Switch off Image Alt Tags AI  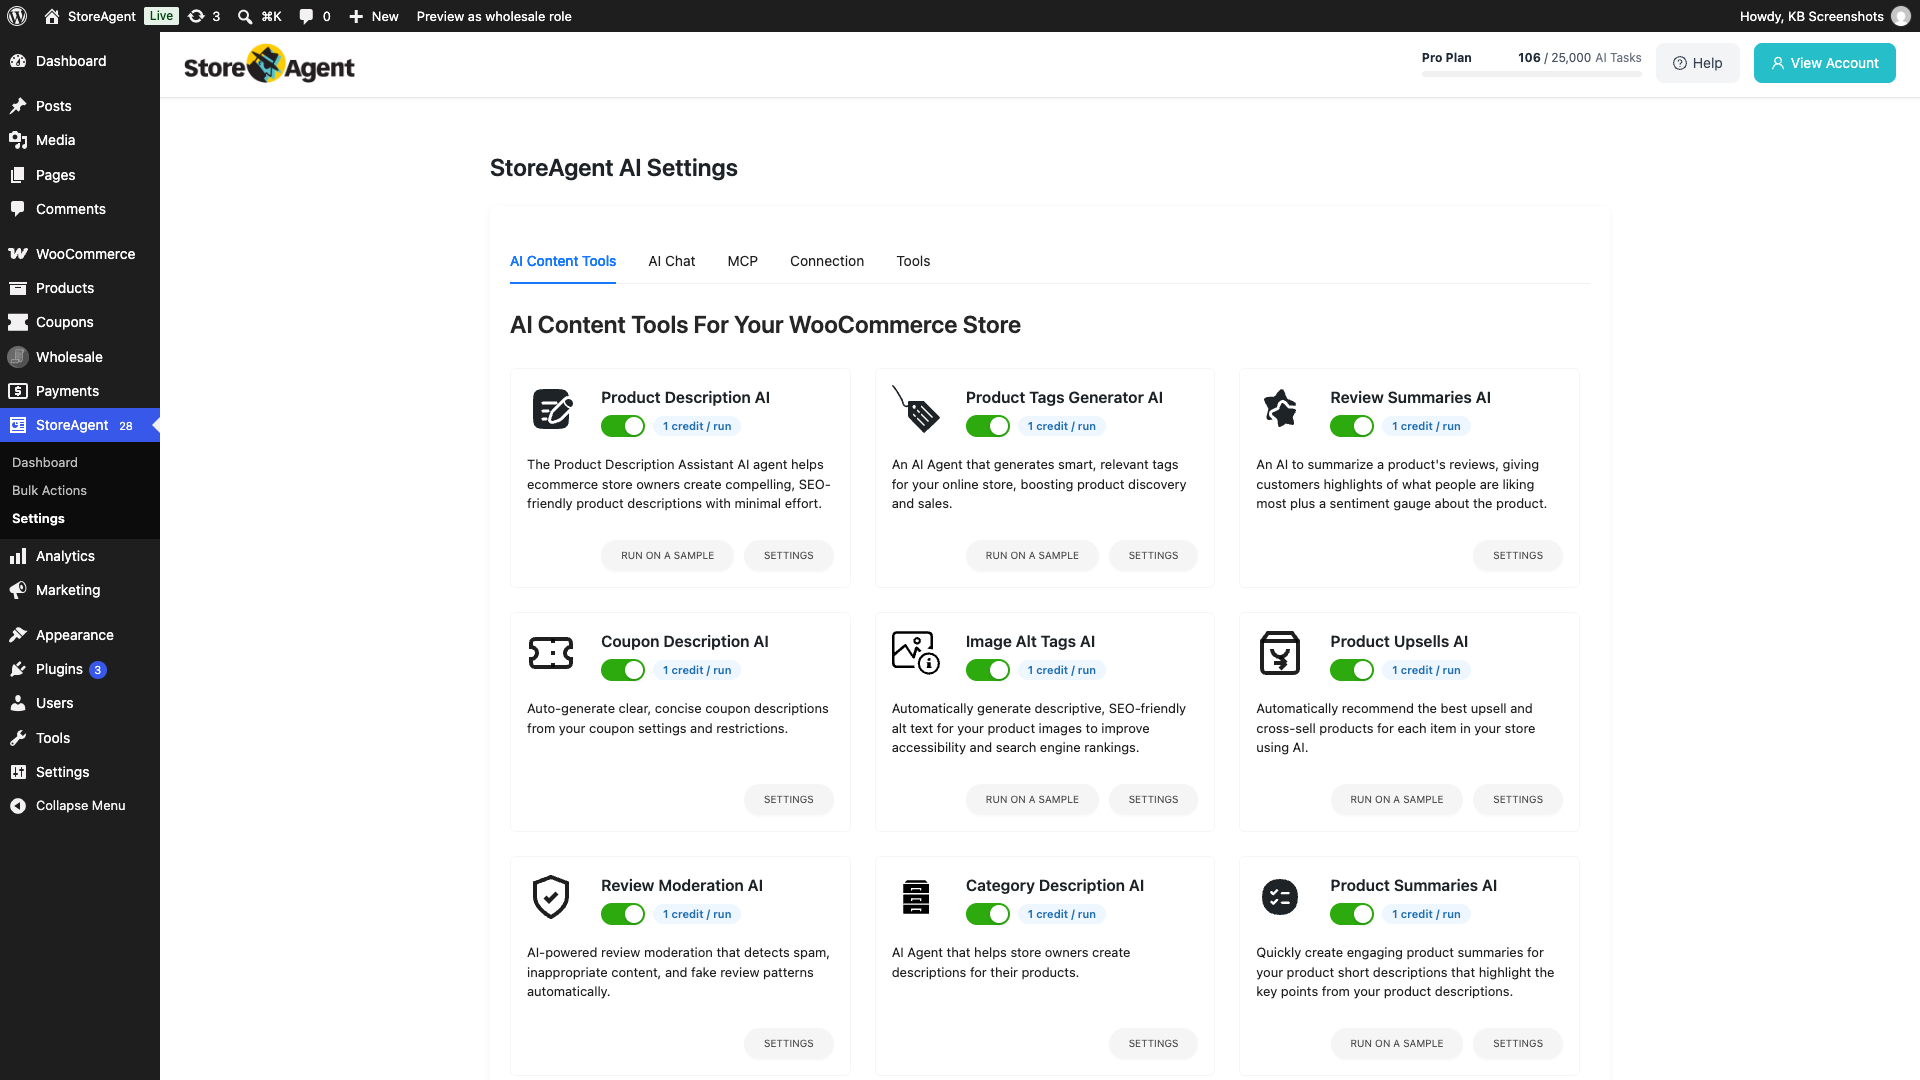click(988, 670)
